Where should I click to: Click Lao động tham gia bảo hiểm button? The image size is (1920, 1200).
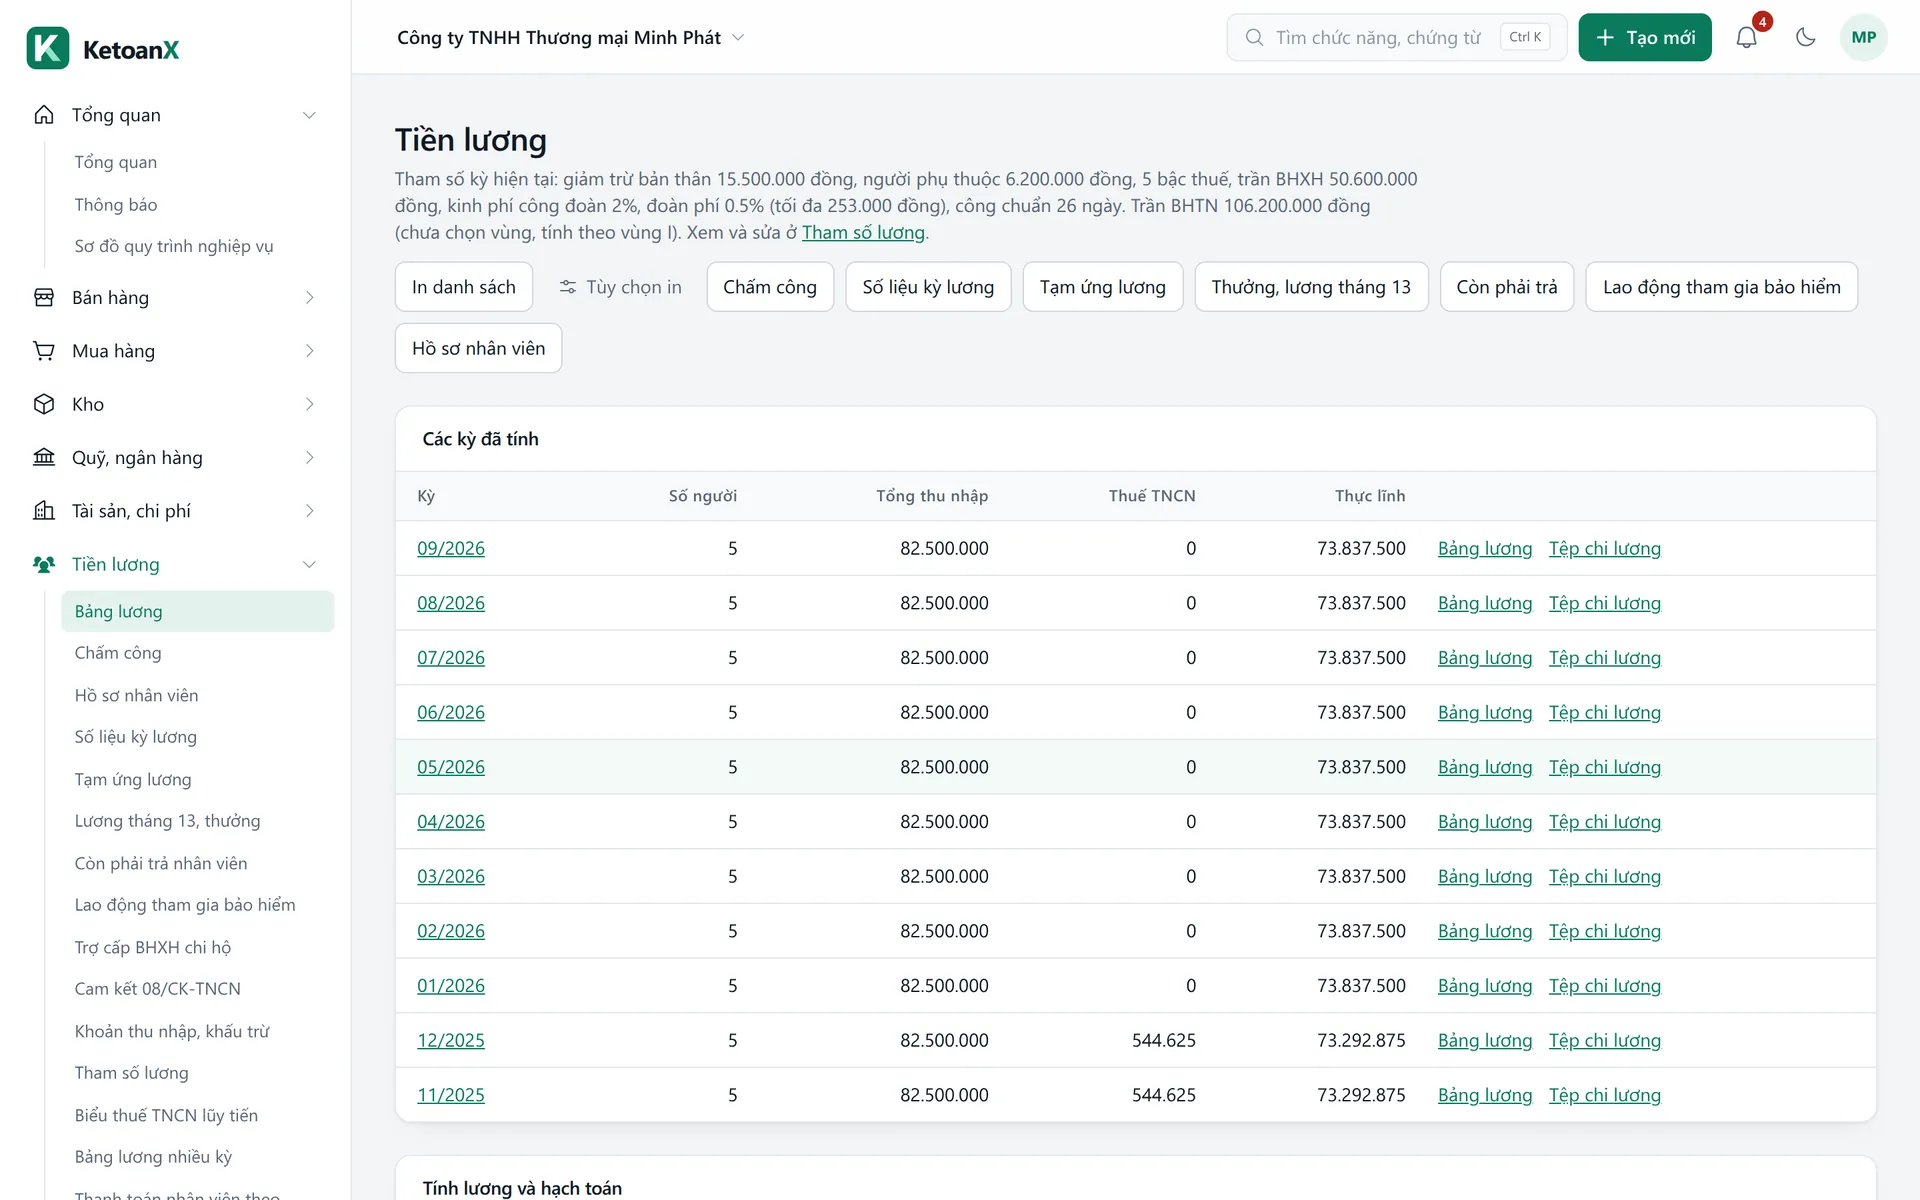(1721, 287)
